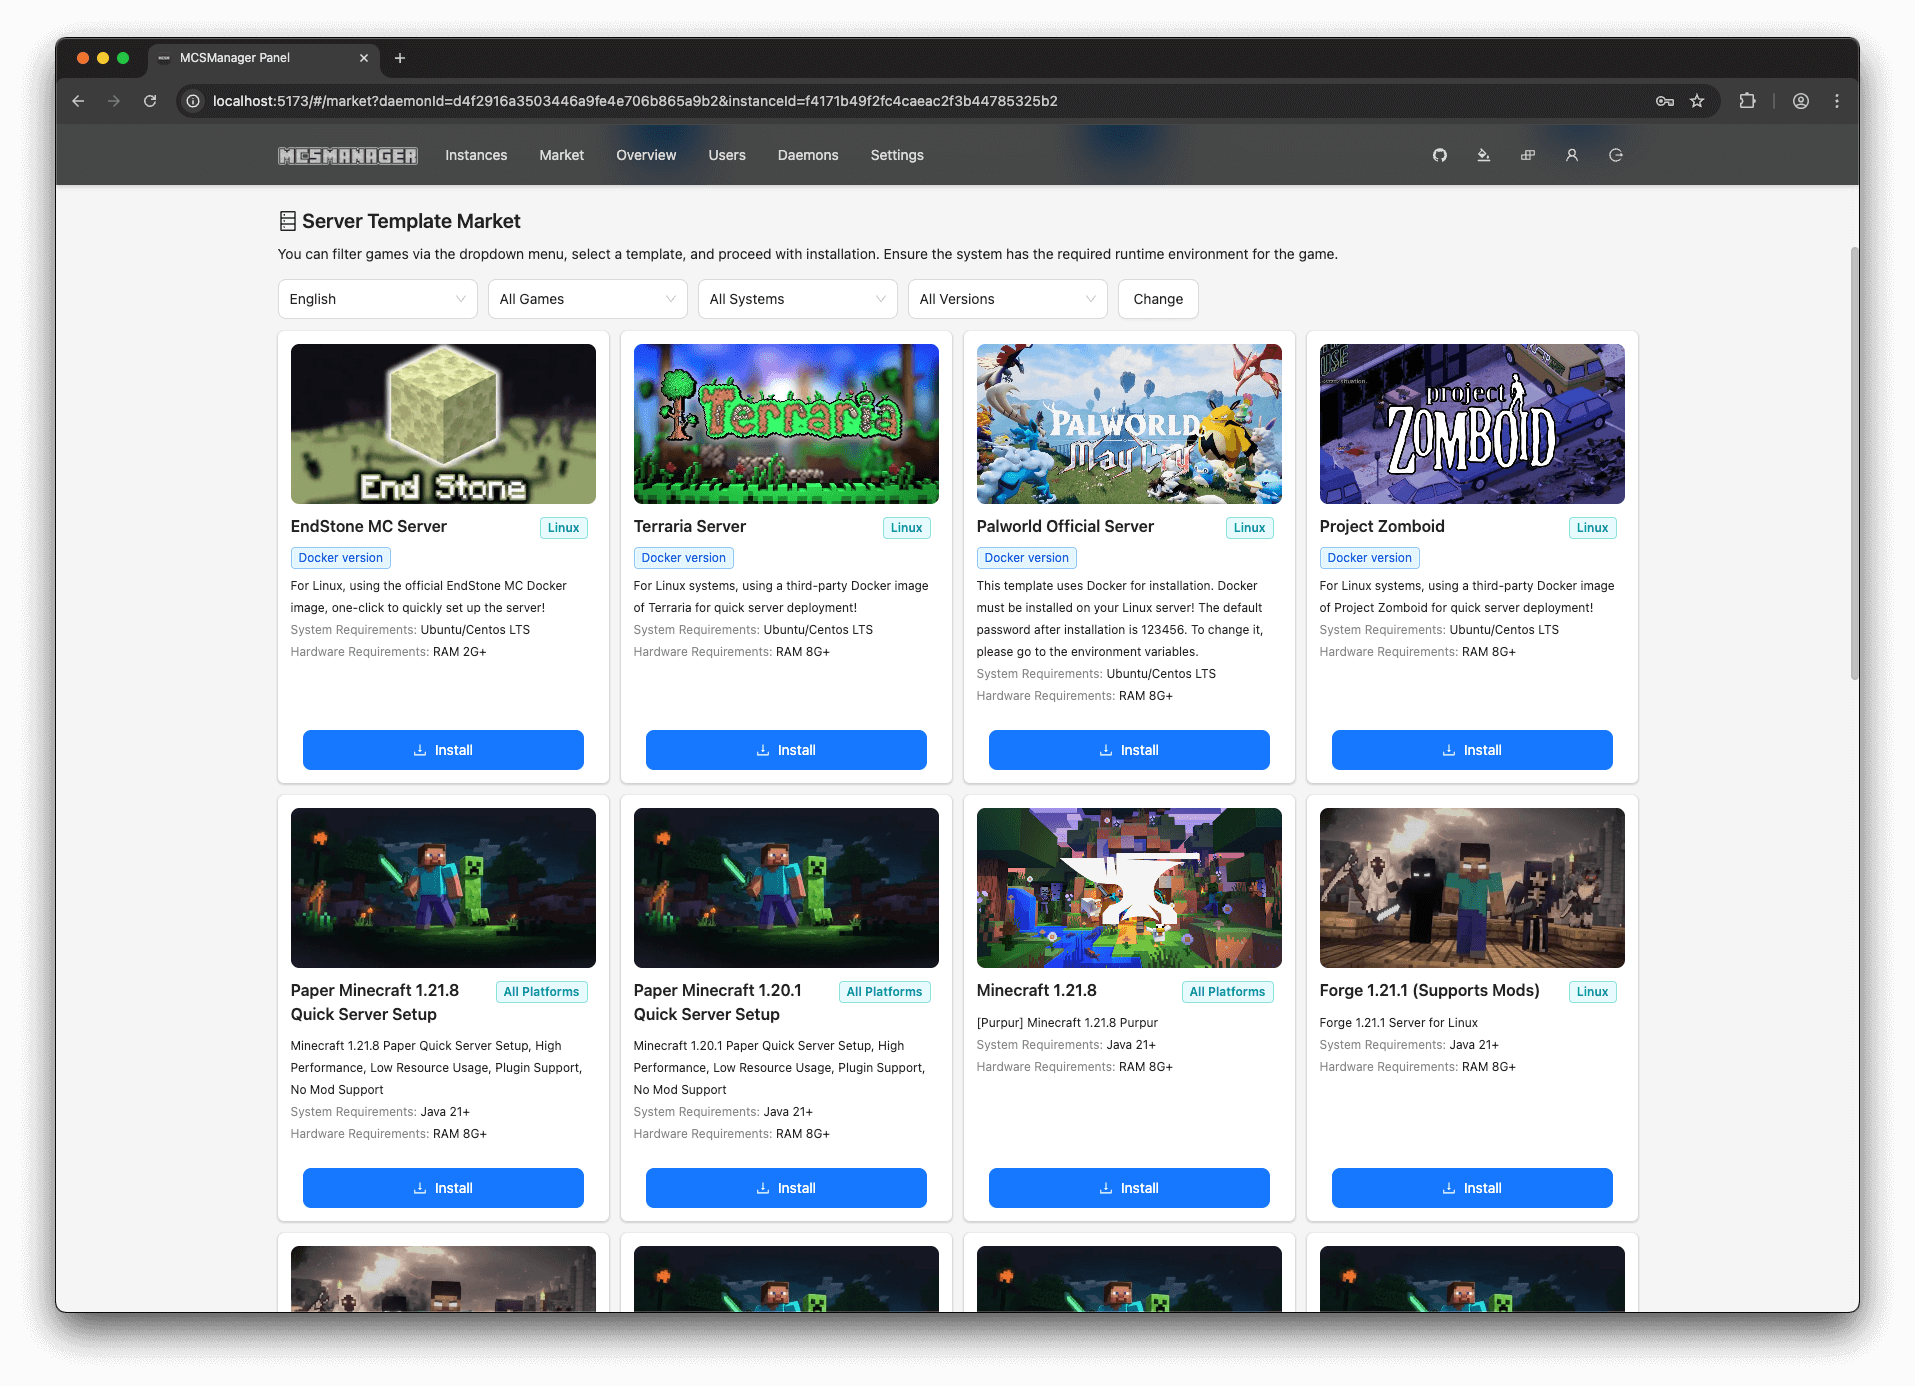The width and height of the screenshot is (1915, 1386).
Task: Reload the page with refresh icon
Action: [150, 101]
